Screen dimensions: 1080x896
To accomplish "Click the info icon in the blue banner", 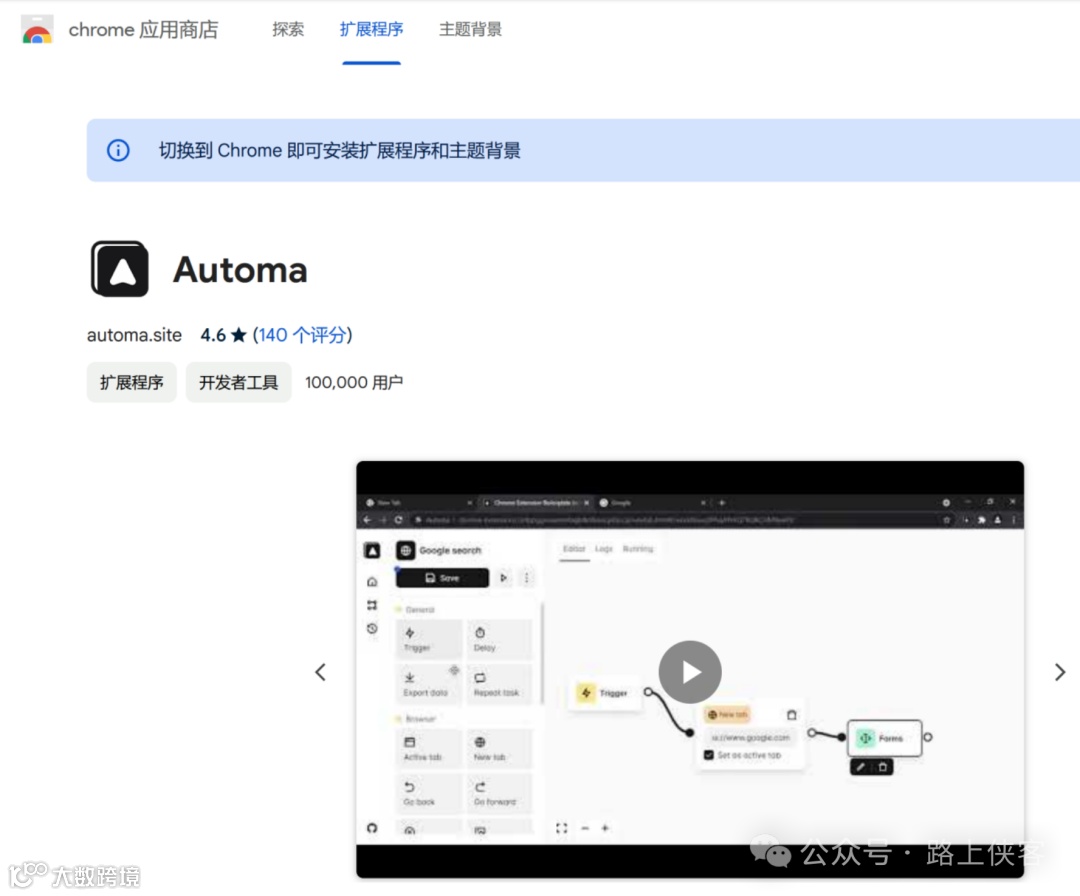I will point(118,150).
